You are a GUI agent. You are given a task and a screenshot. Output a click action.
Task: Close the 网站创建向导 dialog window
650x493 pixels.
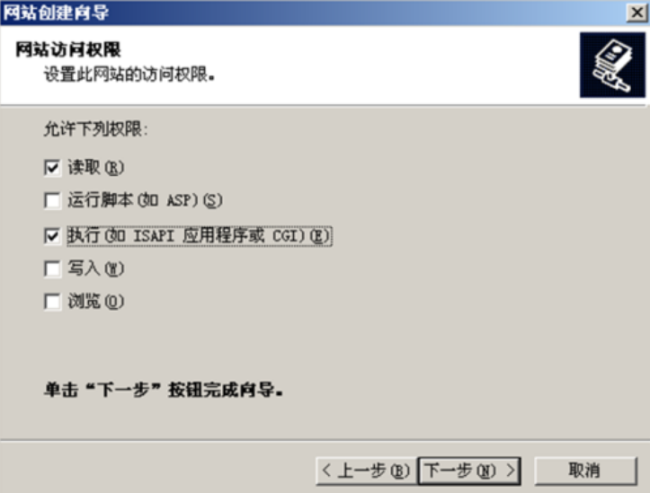click(637, 13)
